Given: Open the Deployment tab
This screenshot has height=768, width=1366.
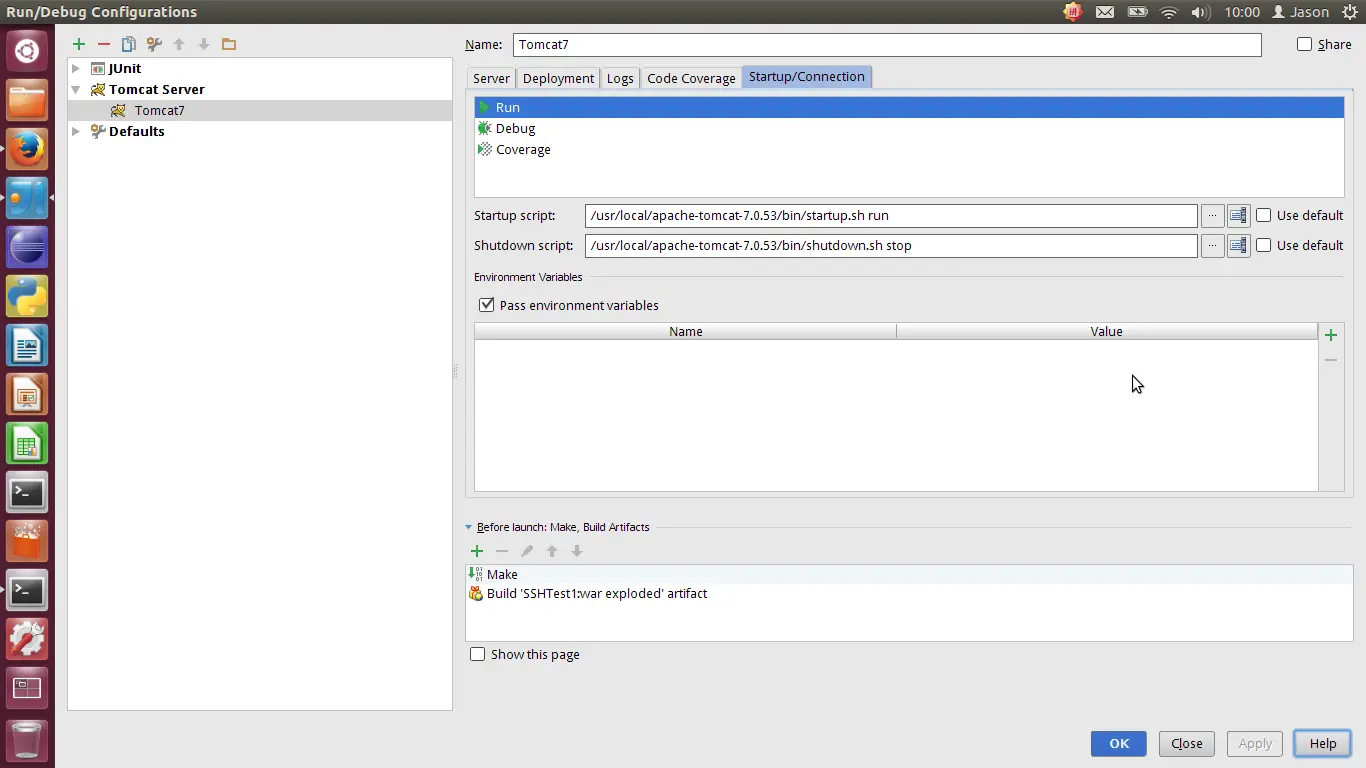Looking at the screenshot, I should (x=558, y=78).
